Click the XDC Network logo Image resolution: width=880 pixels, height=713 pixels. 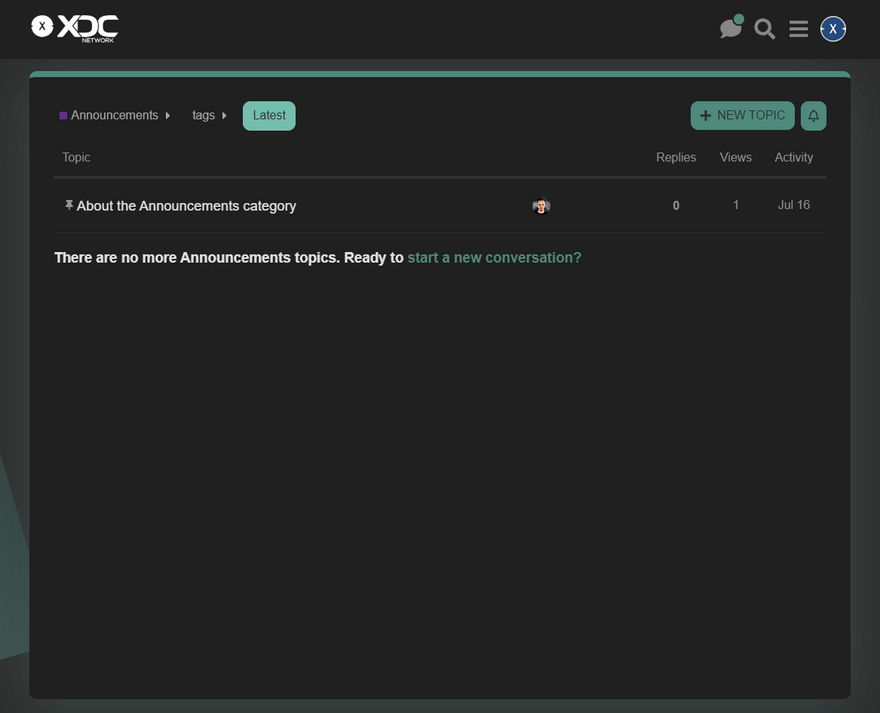tap(75, 28)
